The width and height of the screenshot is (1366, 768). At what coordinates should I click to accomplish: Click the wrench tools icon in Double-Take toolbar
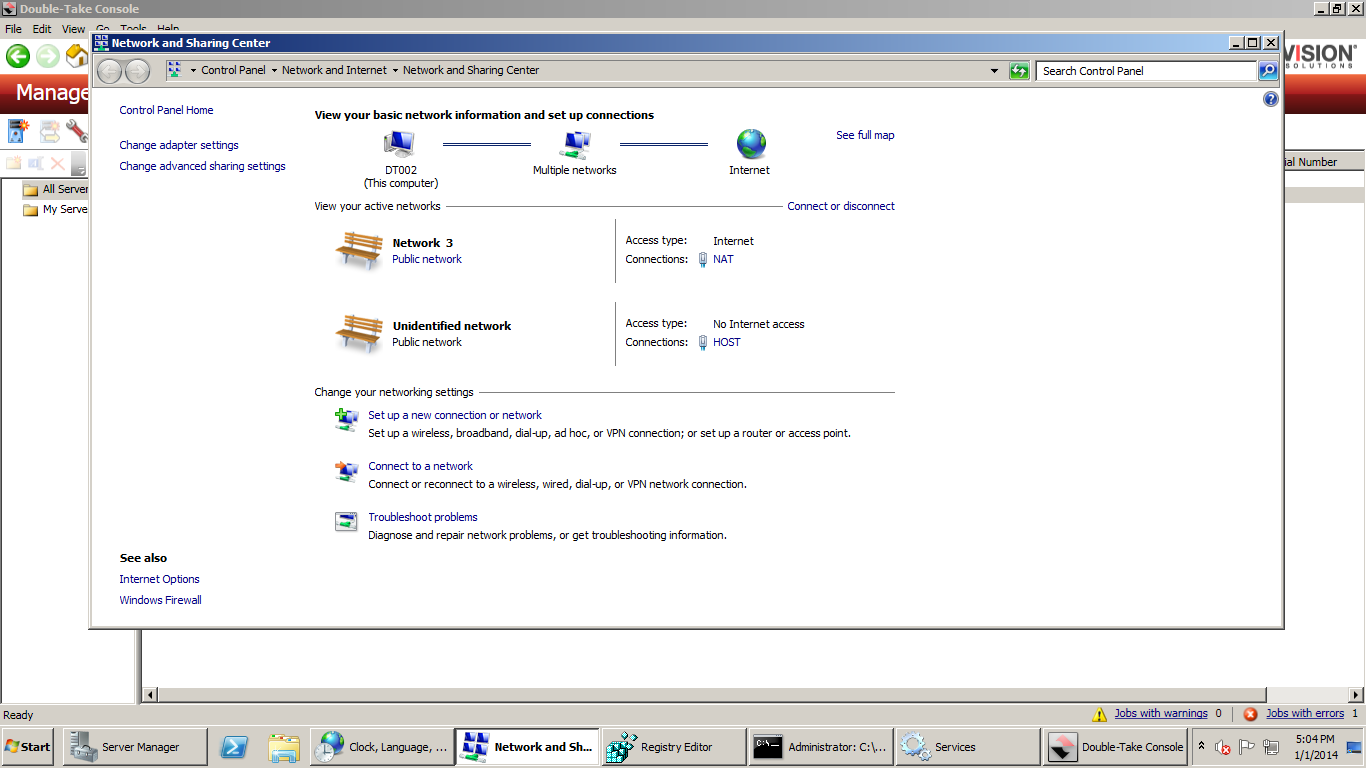point(77,131)
